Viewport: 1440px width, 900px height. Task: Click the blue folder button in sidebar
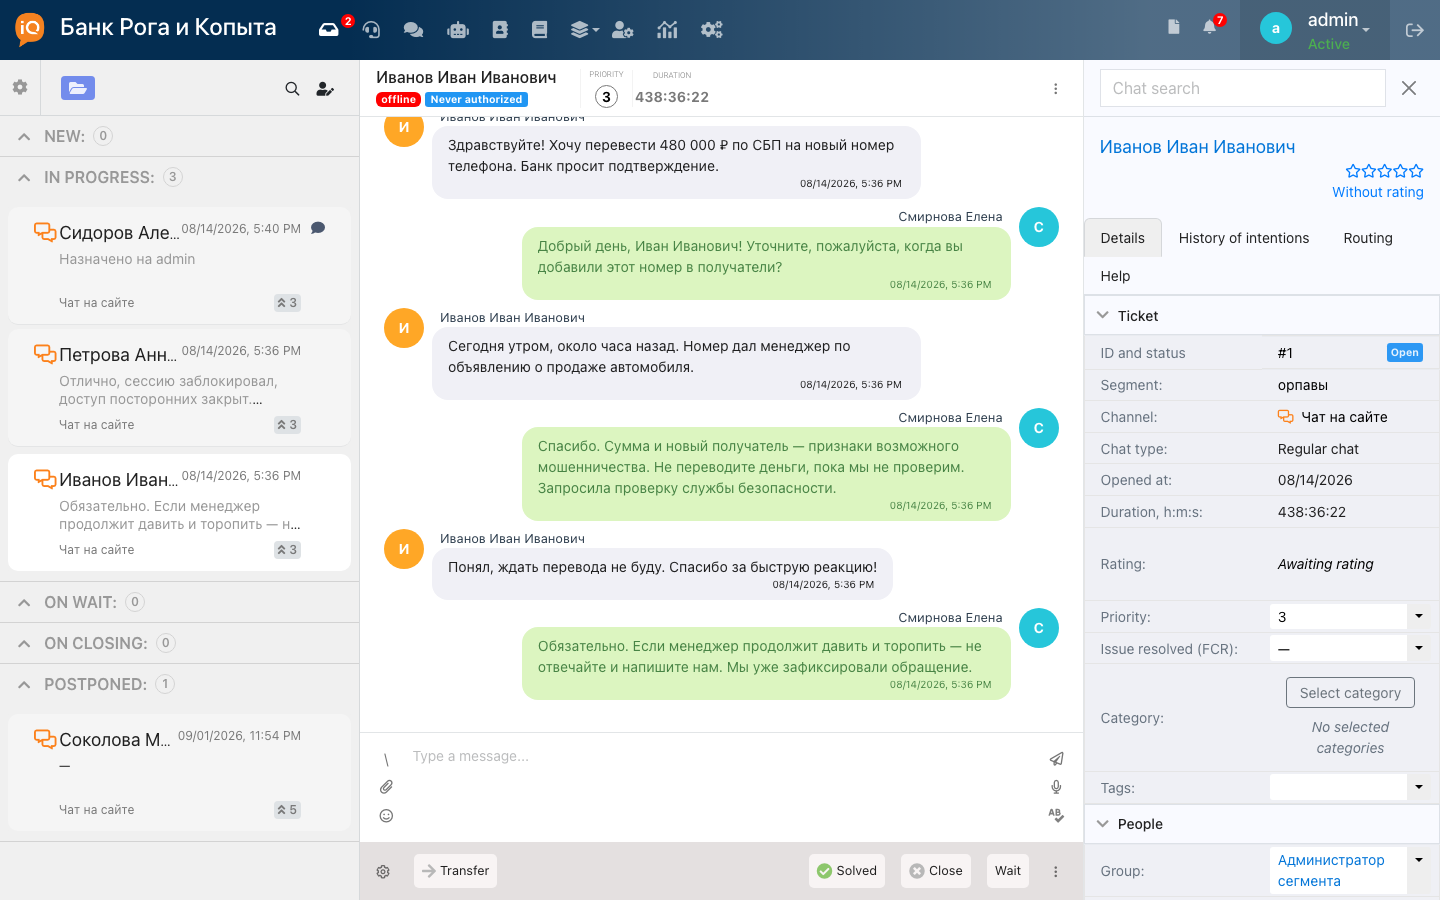point(78,88)
